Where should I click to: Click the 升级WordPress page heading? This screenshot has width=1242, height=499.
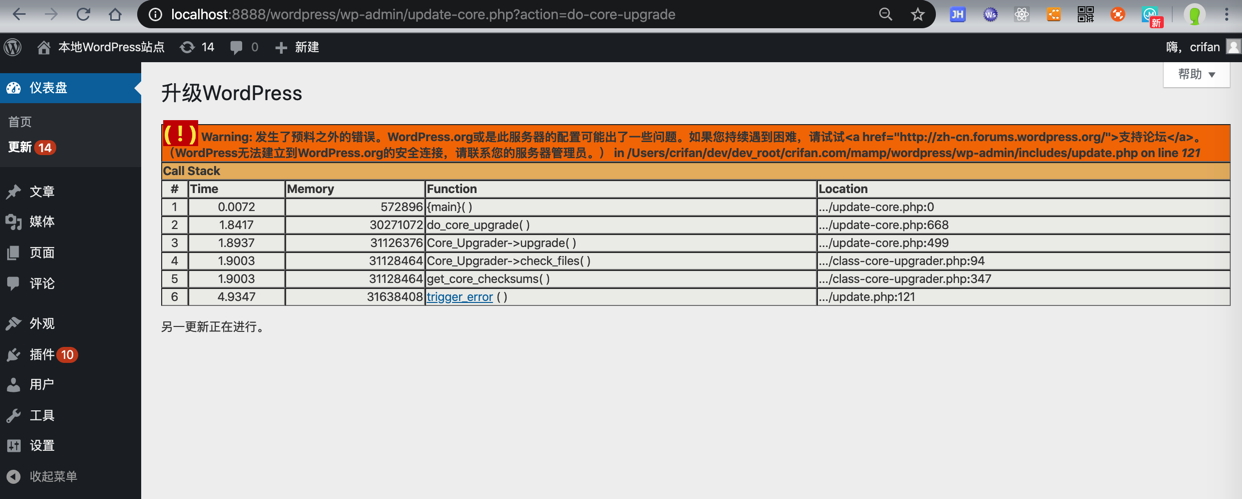click(x=232, y=93)
